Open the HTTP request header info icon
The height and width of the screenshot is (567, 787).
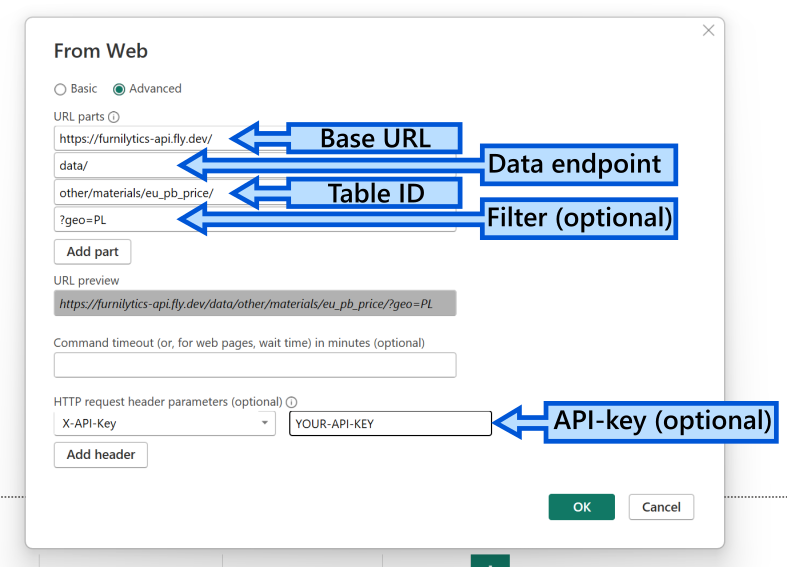[292, 402]
